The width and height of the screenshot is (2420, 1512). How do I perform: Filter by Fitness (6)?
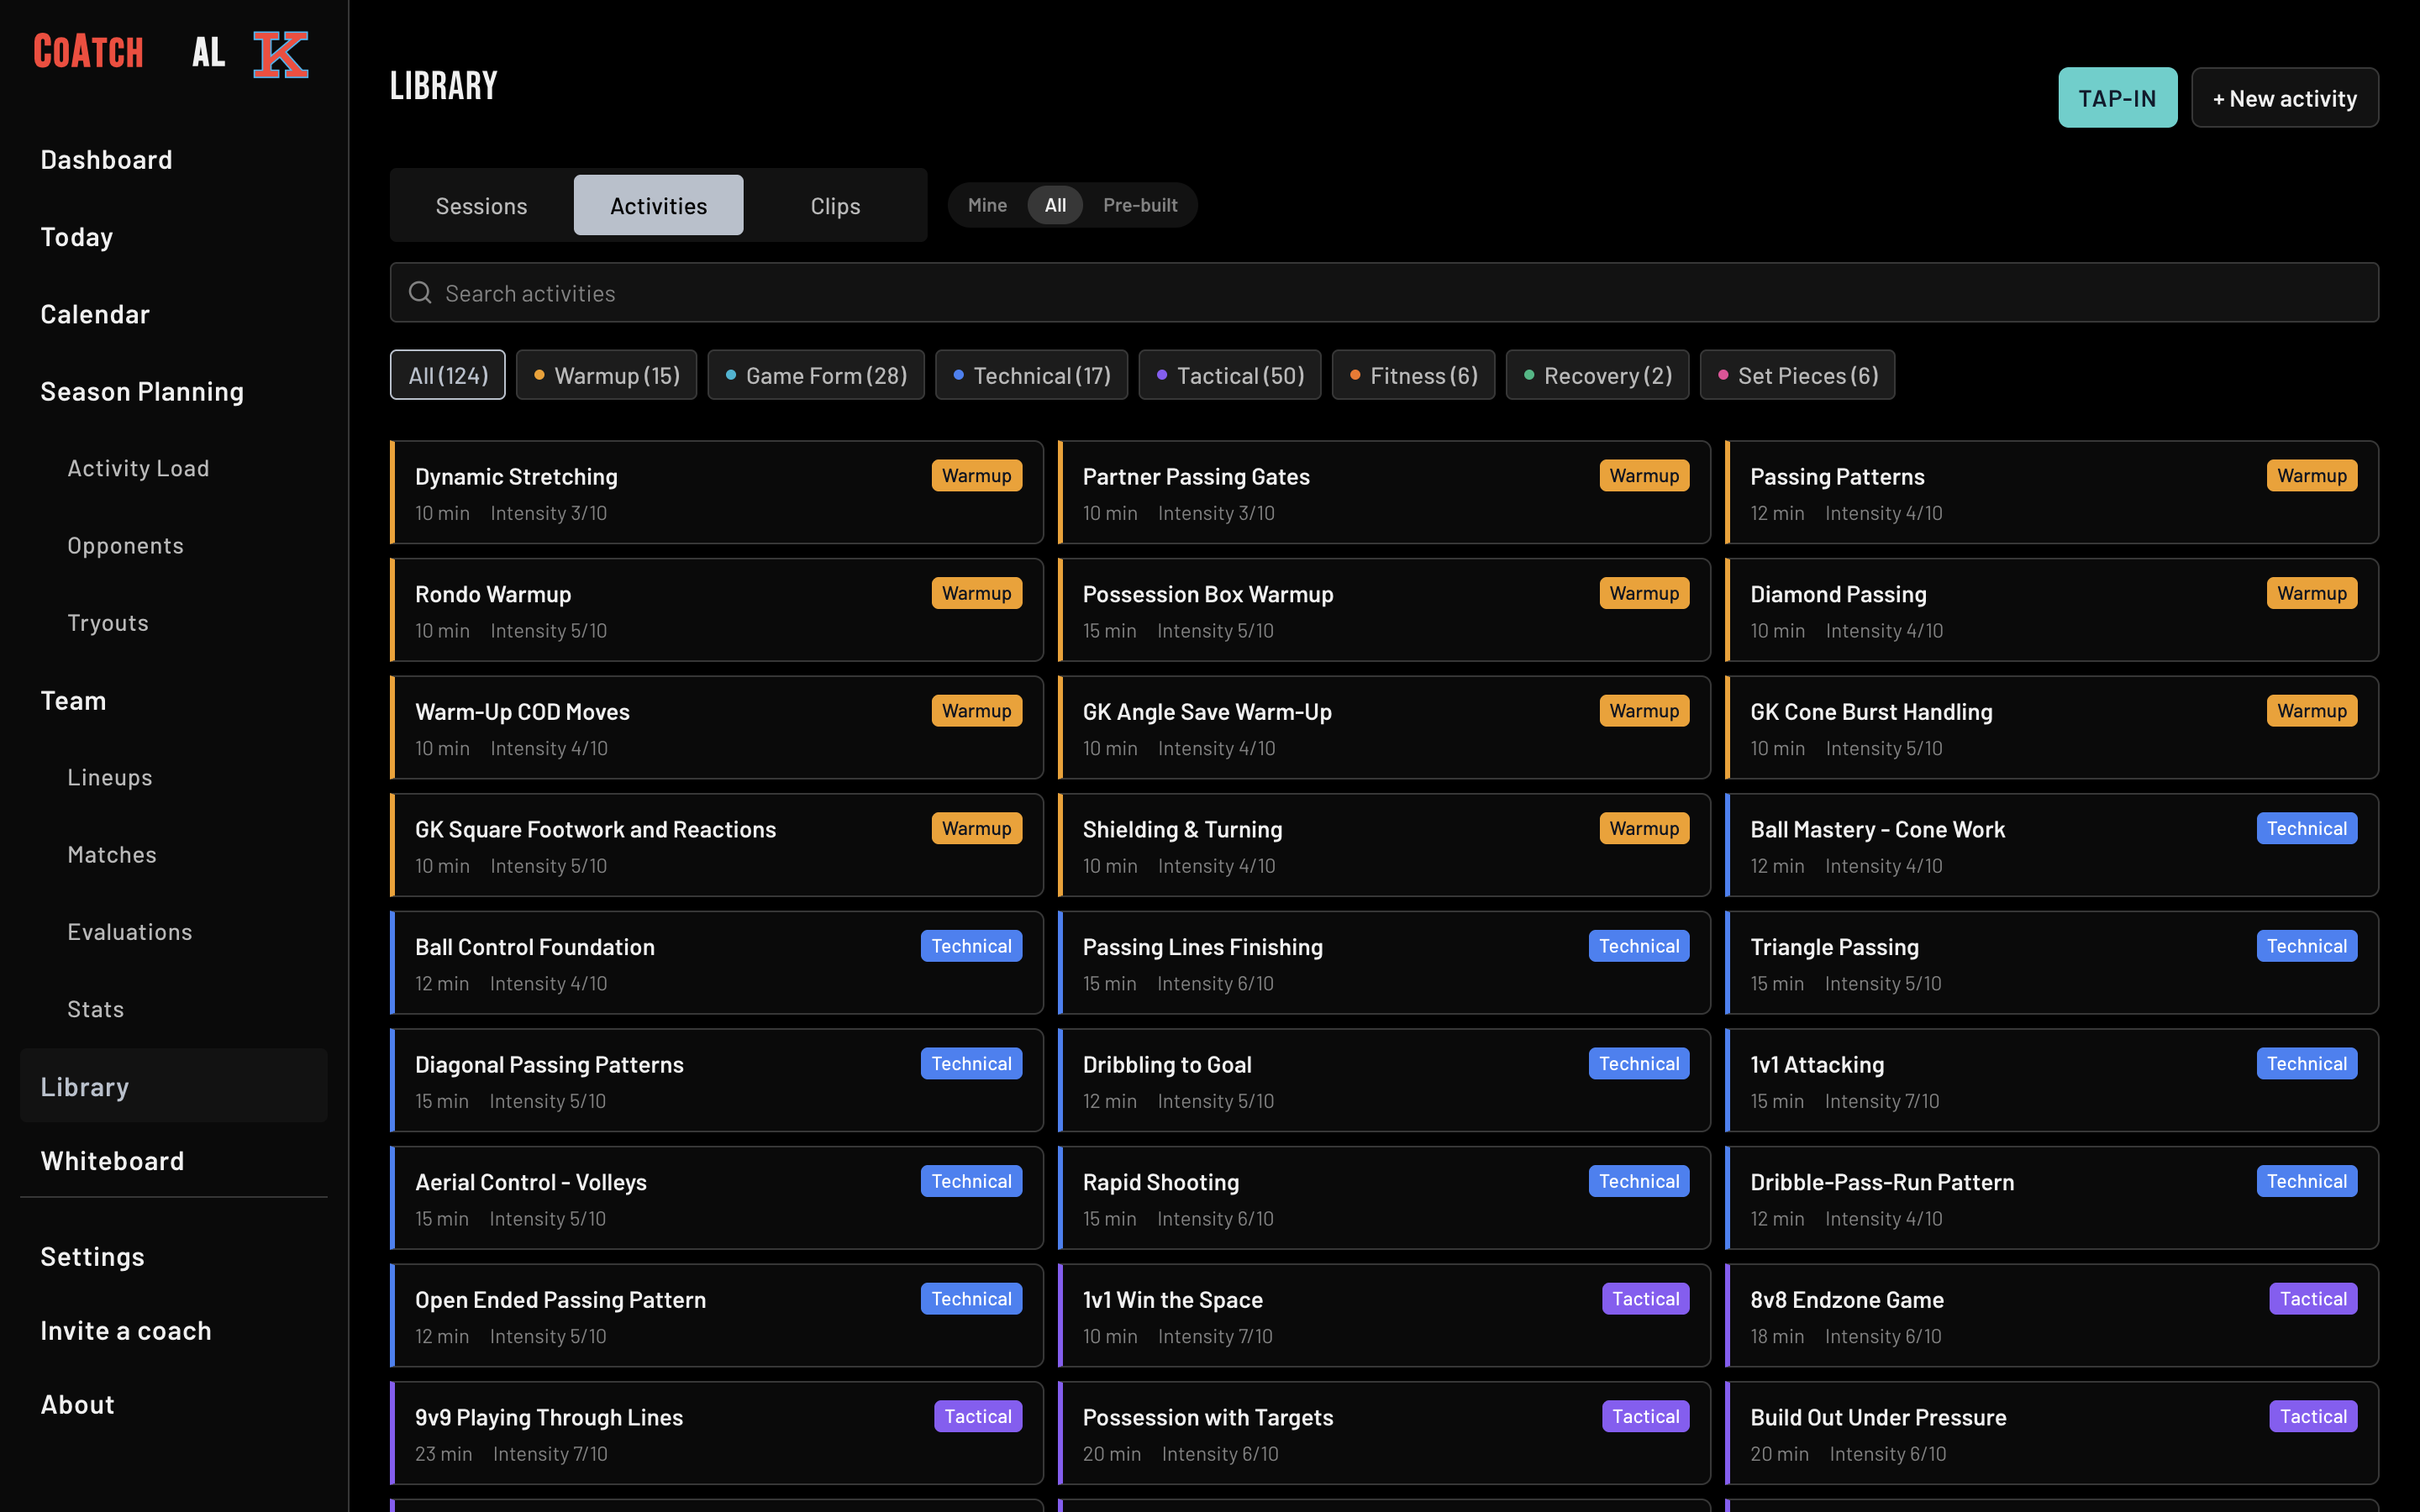(1413, 375)
